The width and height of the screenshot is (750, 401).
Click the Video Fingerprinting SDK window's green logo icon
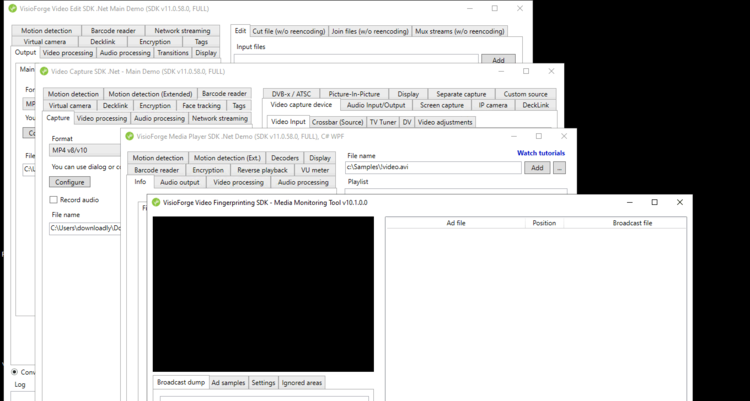click(x=155, y=202)
